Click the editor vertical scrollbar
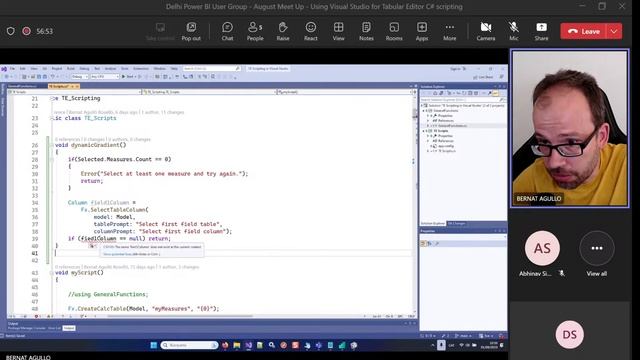 click(414, 204)
